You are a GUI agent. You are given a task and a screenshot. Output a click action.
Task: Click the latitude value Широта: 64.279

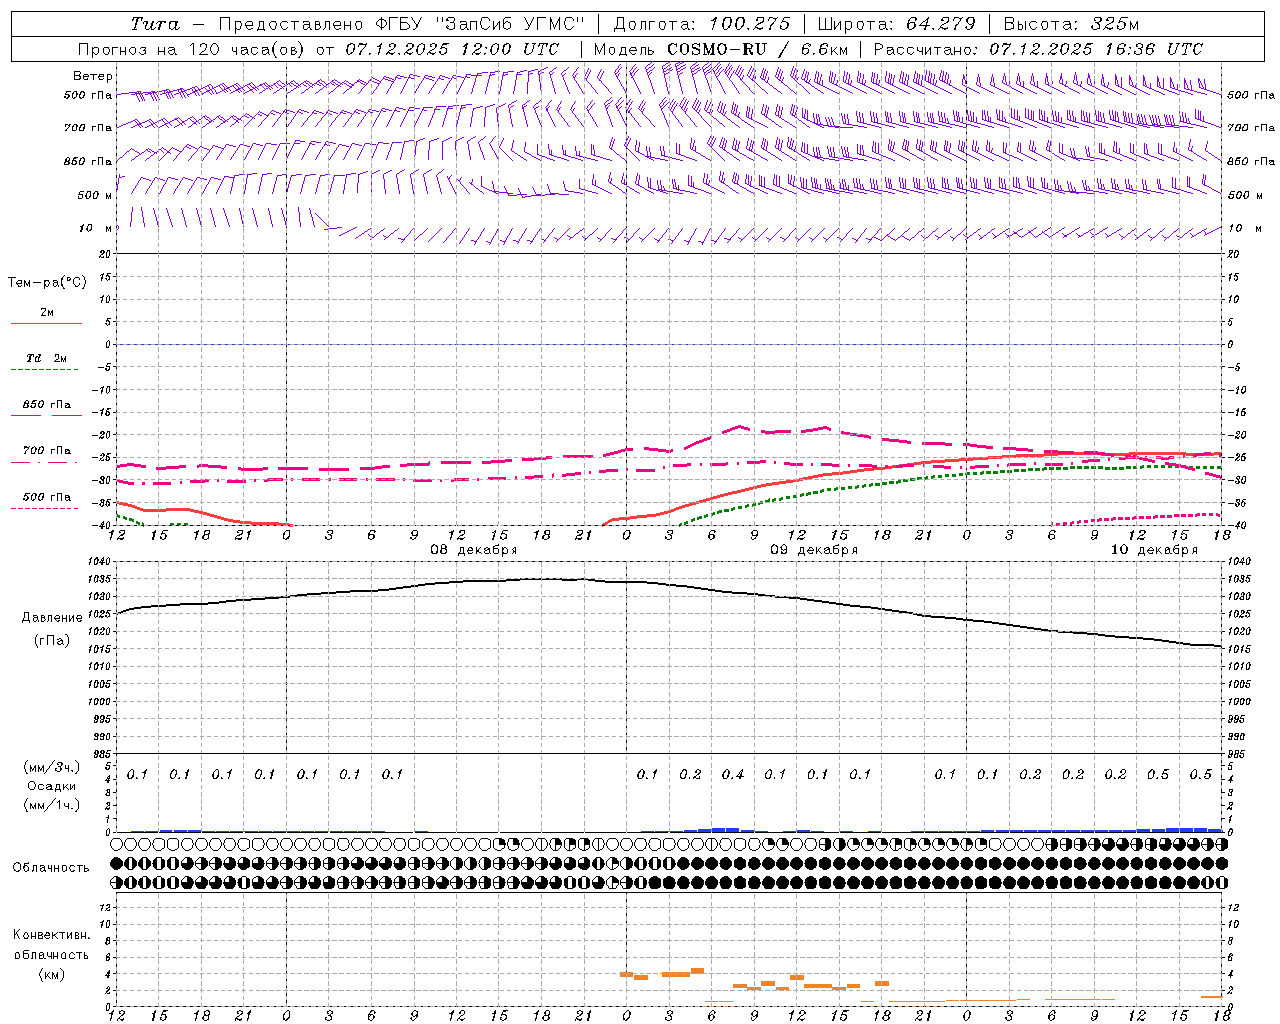click(897, 24)
